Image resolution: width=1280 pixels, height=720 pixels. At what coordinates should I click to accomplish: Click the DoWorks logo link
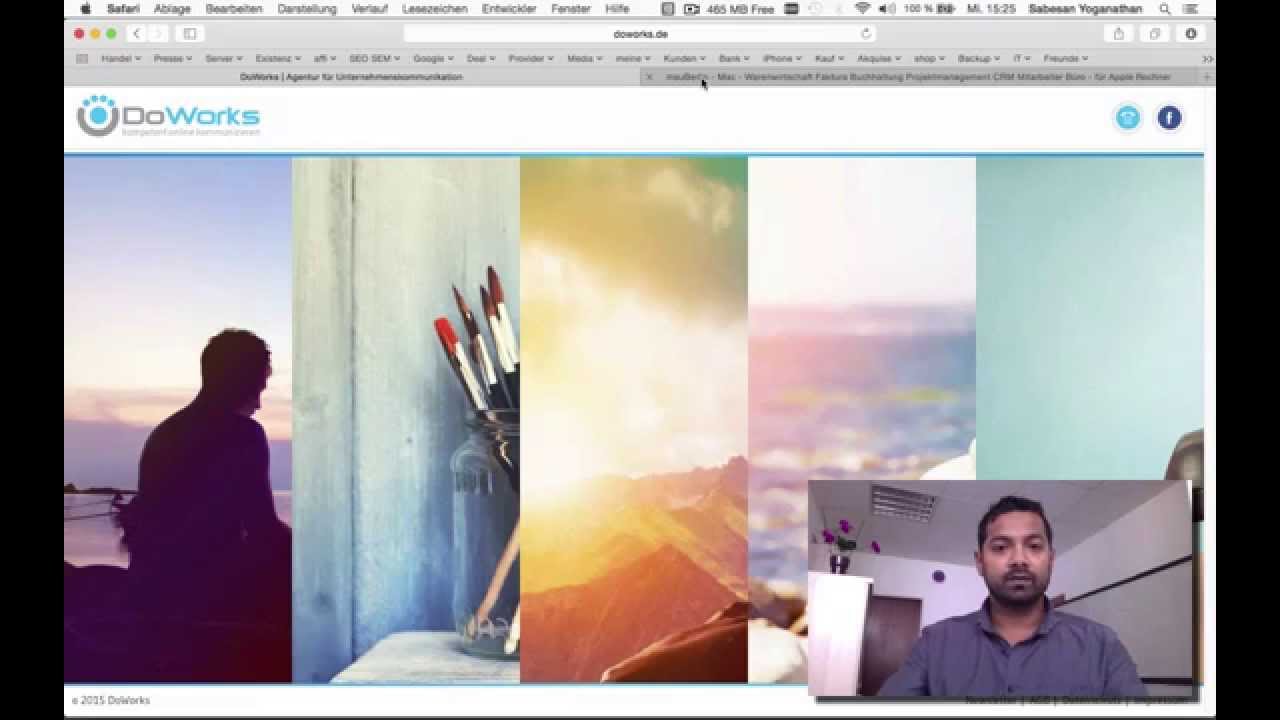coord(168,117)
